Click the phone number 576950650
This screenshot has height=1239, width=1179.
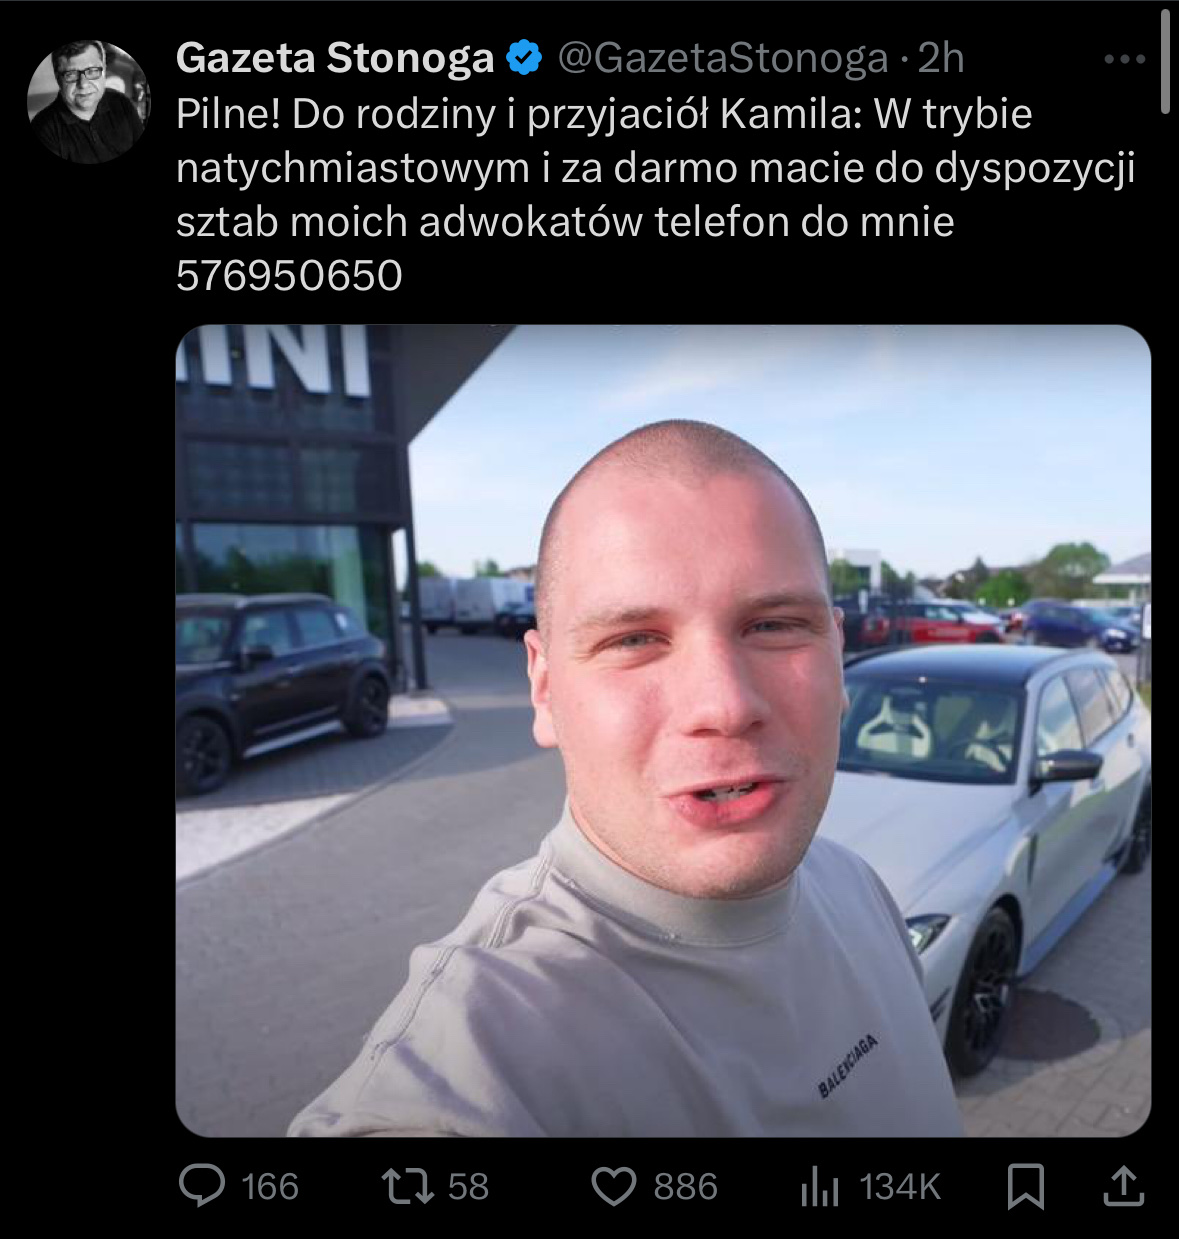(x=289, y=276)
